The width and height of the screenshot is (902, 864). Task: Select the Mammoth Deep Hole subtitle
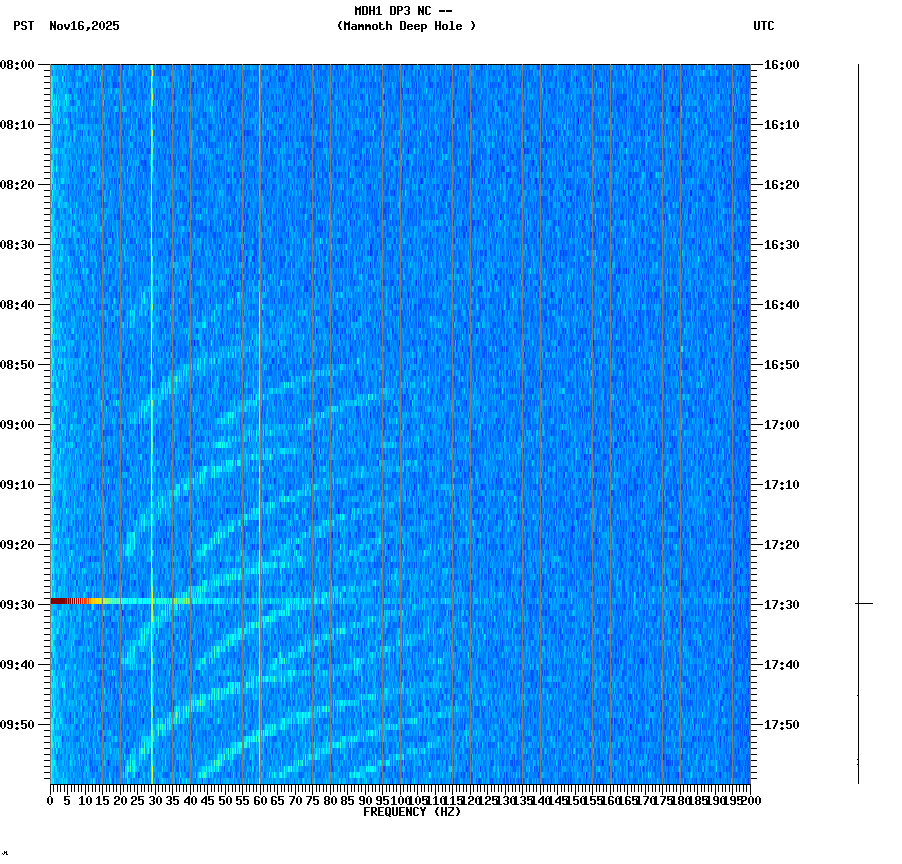pos(404,27)
